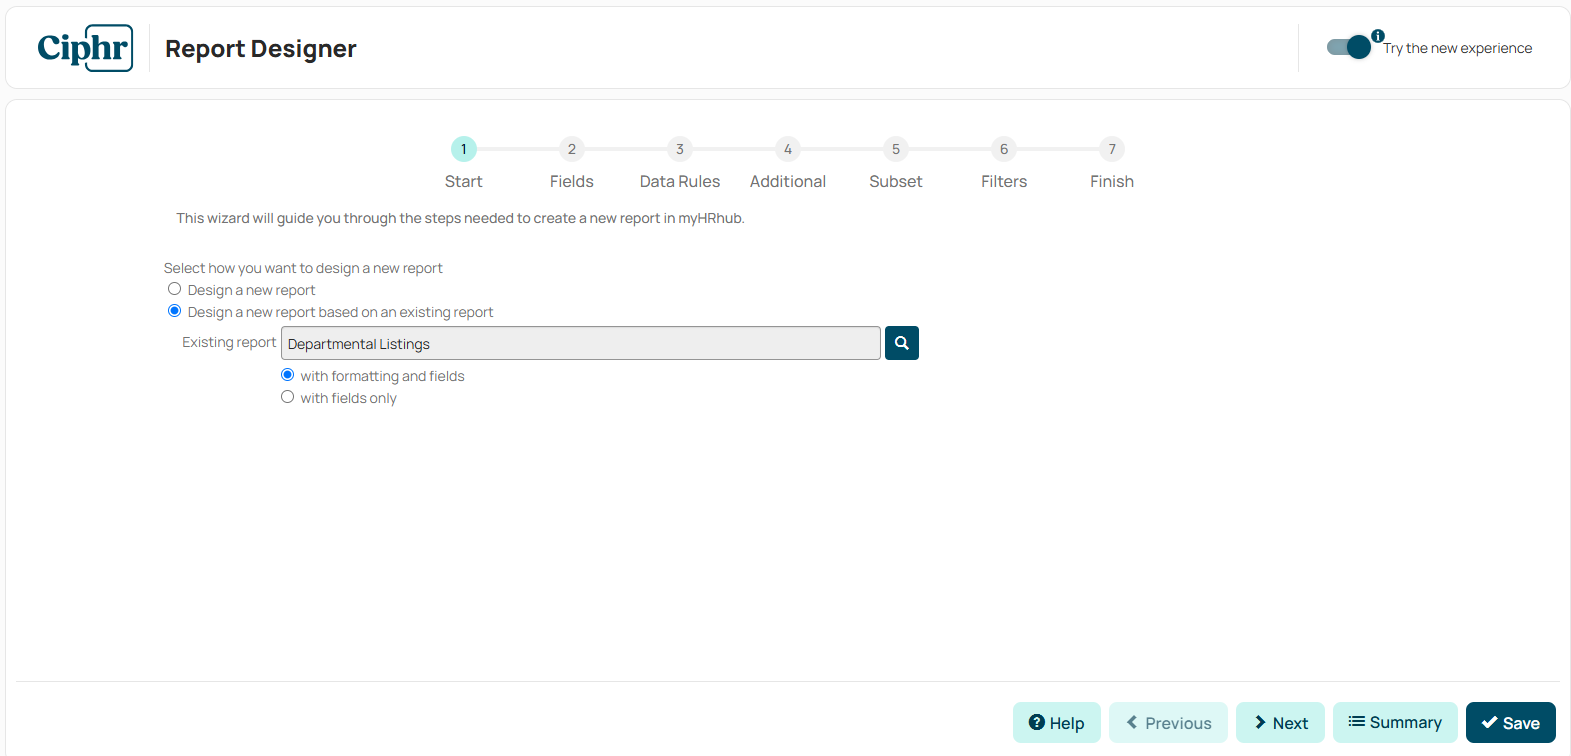Click the 'Existing report' label
The image size is (1571, 756).
pyautogui.click(x=229, y=342)
